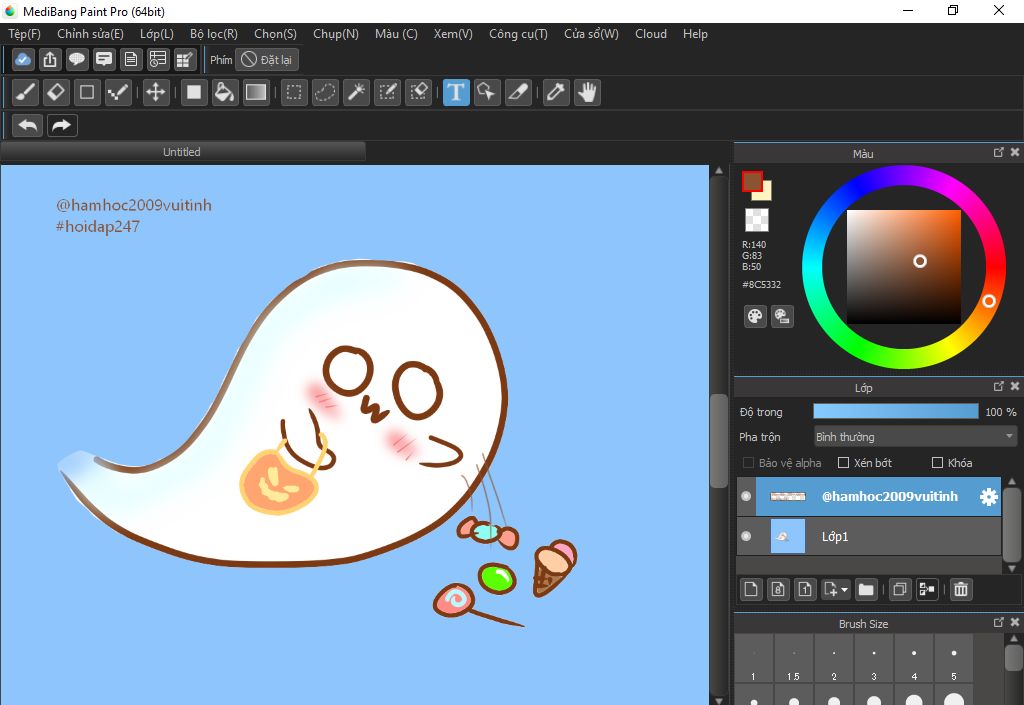
Task: Pick the Eyedropper tool
Action: pos(556,92)
